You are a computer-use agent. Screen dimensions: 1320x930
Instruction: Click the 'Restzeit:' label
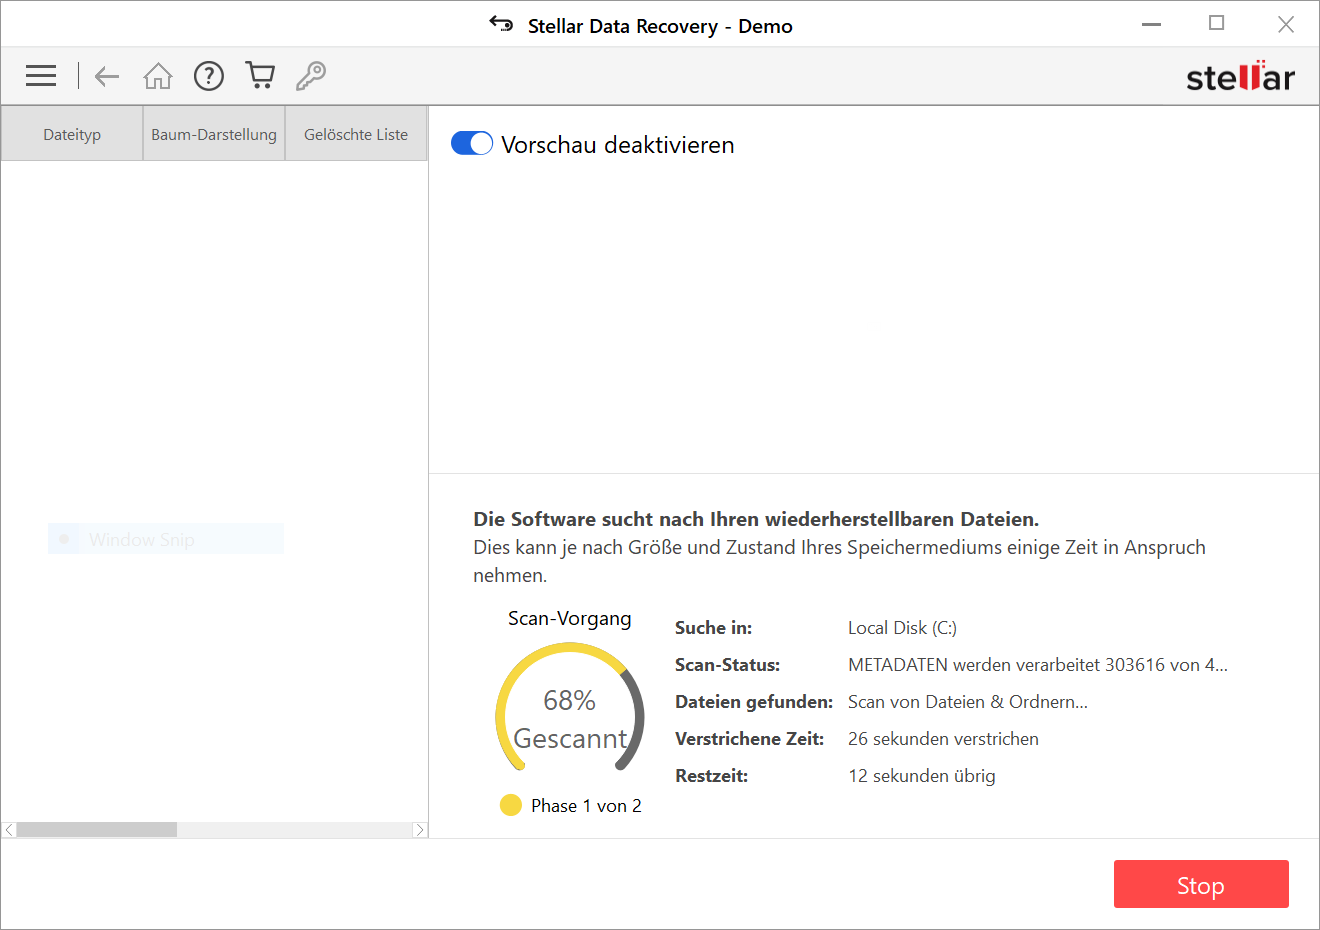point(711,776)
